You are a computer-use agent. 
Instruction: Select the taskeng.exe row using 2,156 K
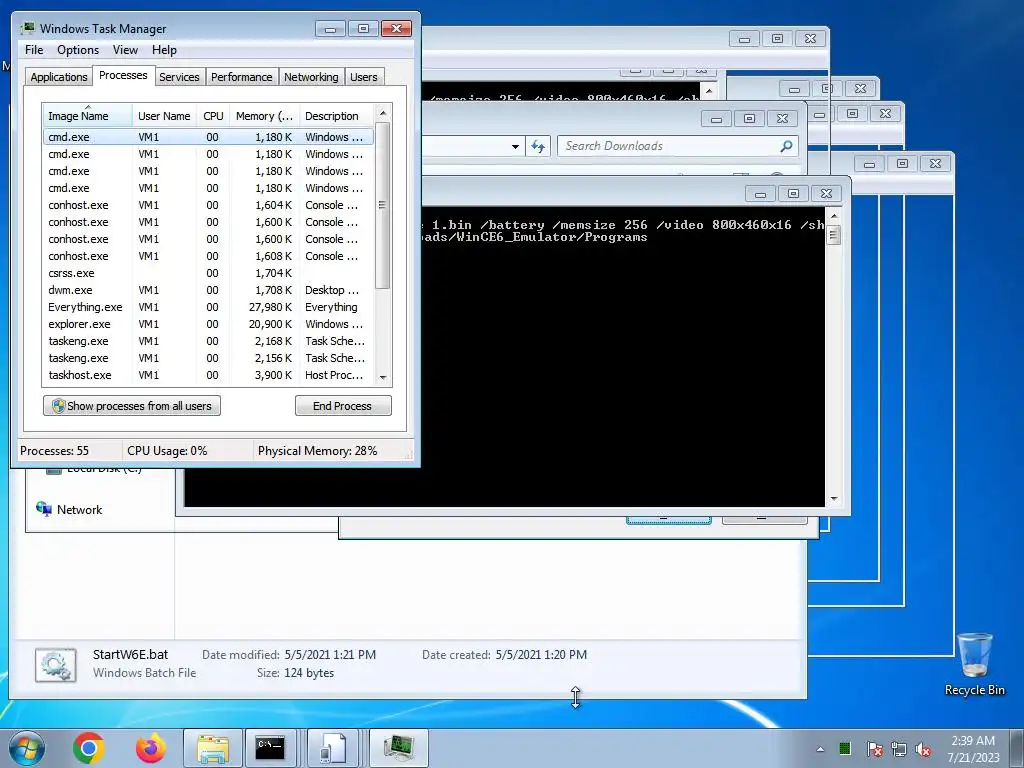208,358
